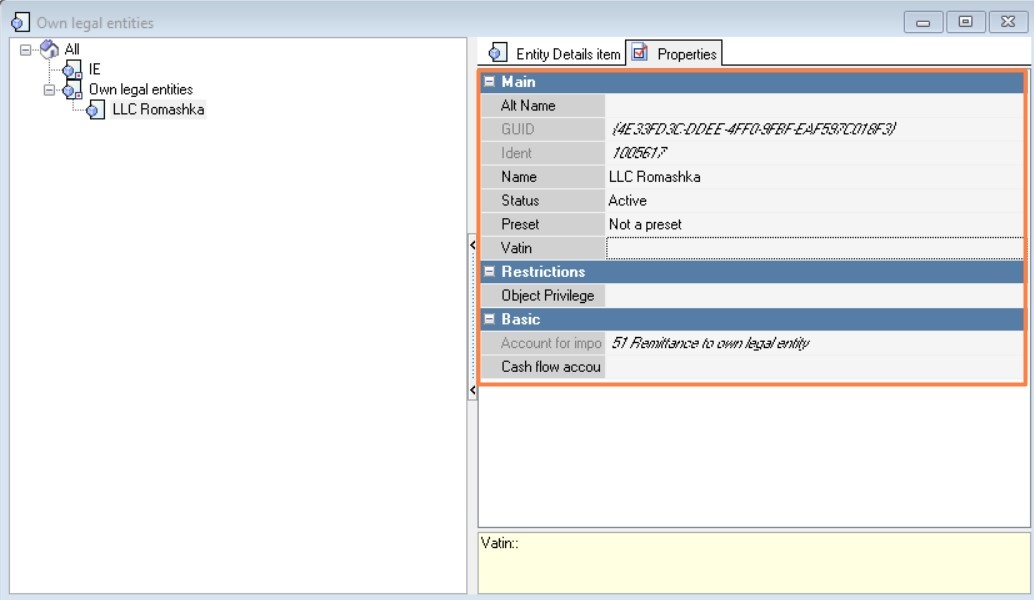Click the Name property label
This screenshot has height=600, width=1034.
[518, 177]
